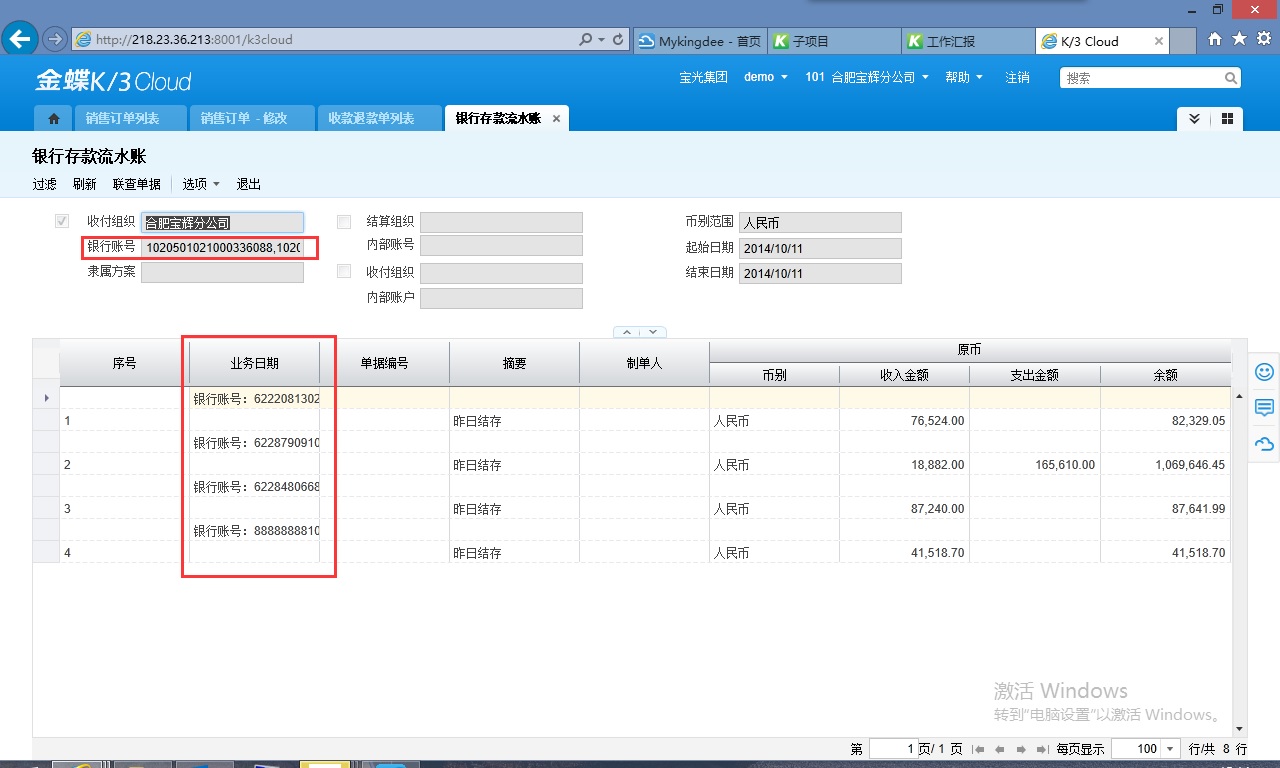Viewport: 1280px width, 768px height.
Task: Open the demo user dropdown
Action: pyautogui.click(x=766, y=77)
